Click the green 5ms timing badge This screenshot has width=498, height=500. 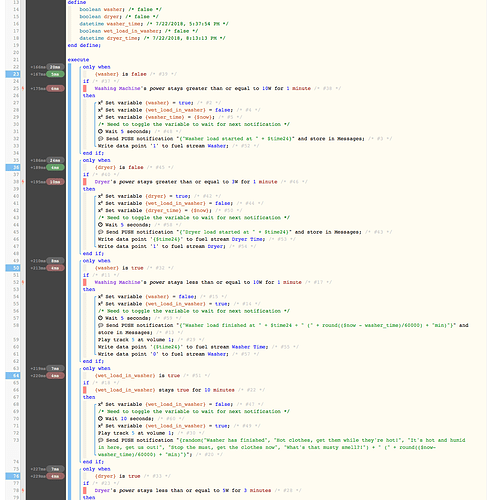55,74
